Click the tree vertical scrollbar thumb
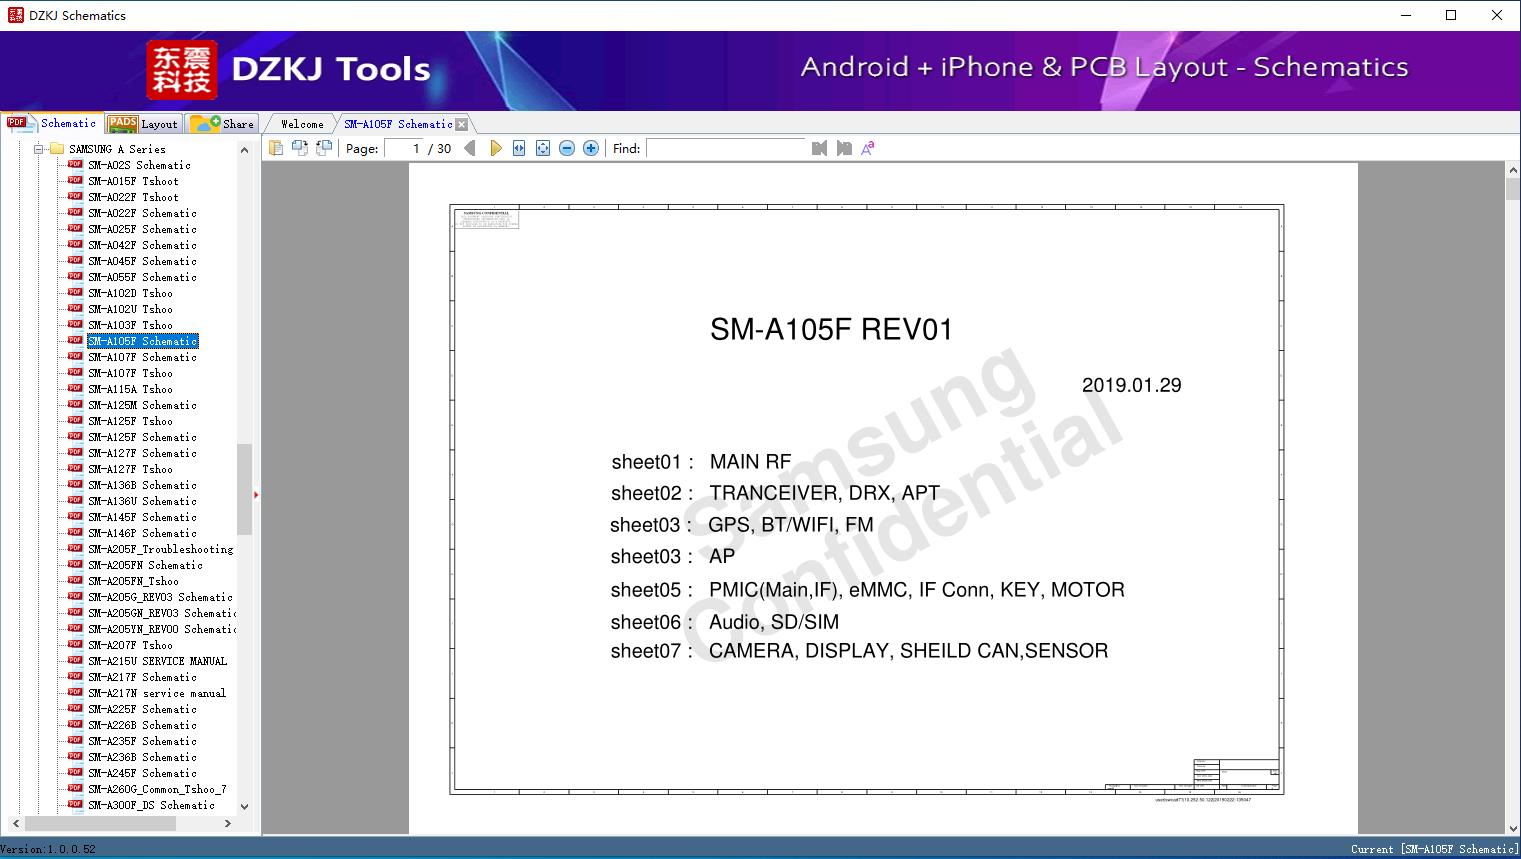This screenshot has height=859, width=1521. 244,489
